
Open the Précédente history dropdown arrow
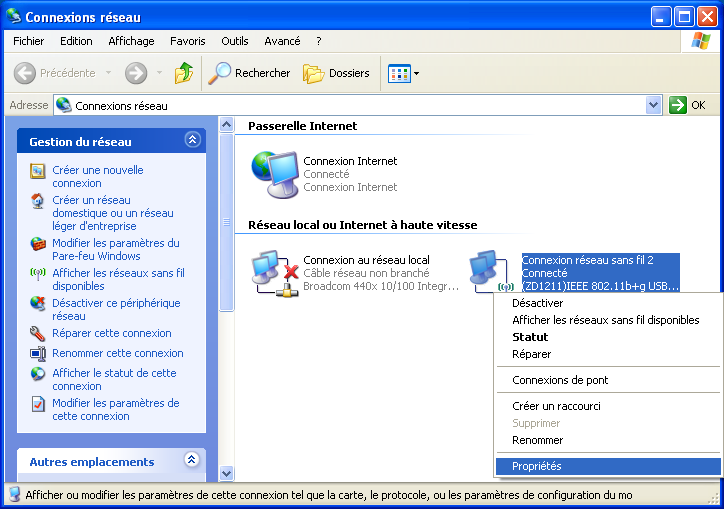pos(109,73)
